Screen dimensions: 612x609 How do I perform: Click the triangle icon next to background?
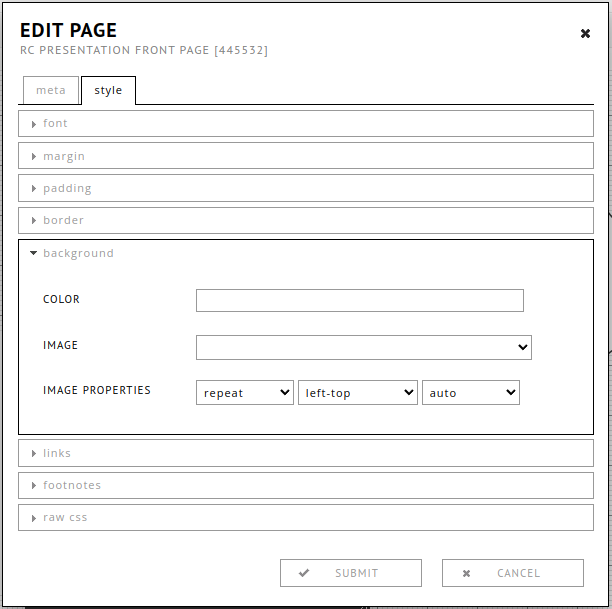pyautogui.click(x=34, y=253)
